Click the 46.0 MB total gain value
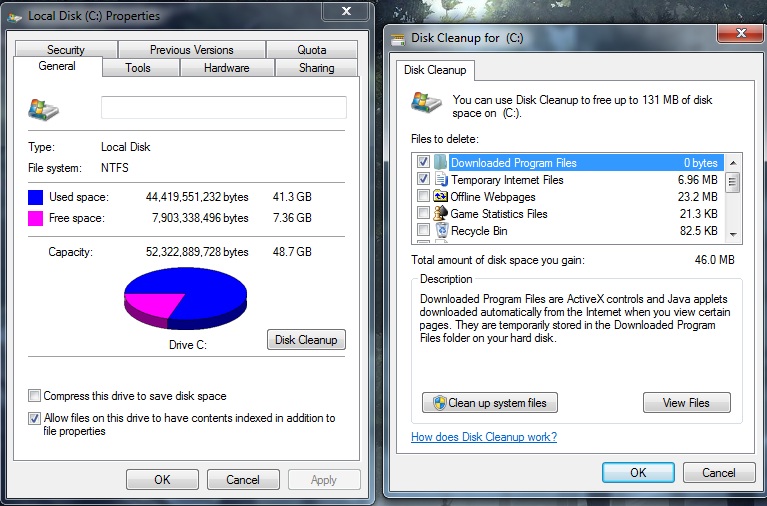 [x=715, y=259]
